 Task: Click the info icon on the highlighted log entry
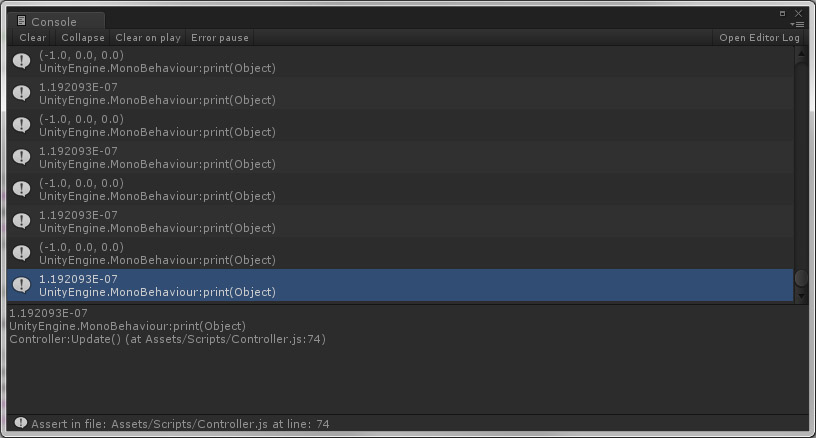pyautogui.click(x=21, y=285)
